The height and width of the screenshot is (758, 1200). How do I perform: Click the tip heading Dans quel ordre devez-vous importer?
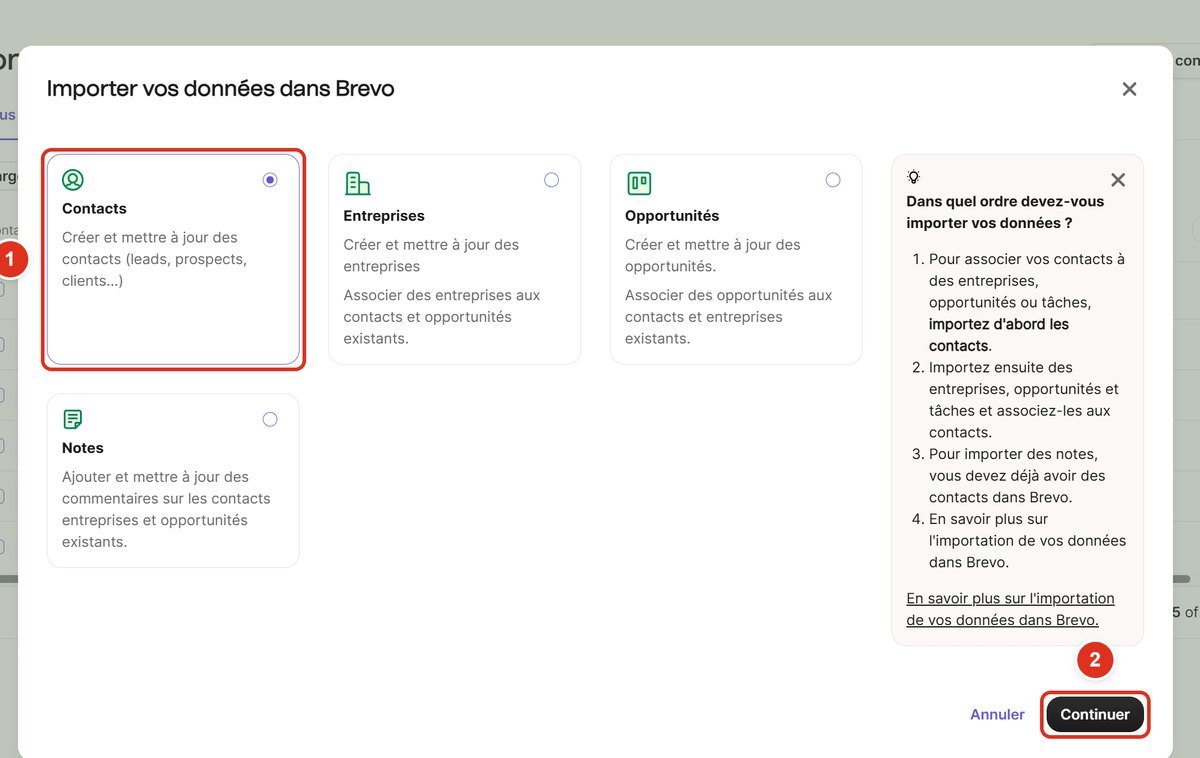tap(1005, 211)
